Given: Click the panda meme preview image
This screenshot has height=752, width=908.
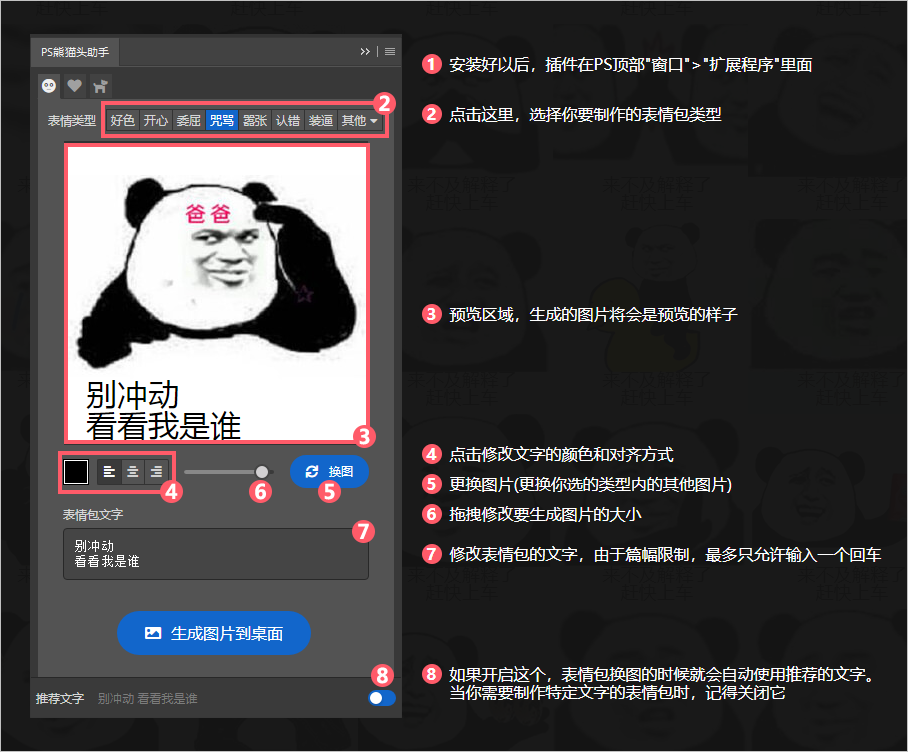Looking at the screenshot, I should pyautogui.click(x=217, y=294).
